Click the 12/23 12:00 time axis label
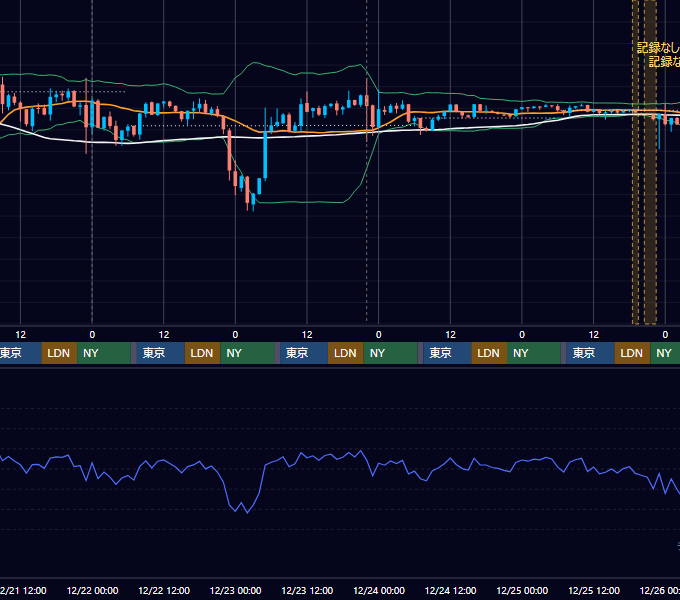 tap(307, 590)
